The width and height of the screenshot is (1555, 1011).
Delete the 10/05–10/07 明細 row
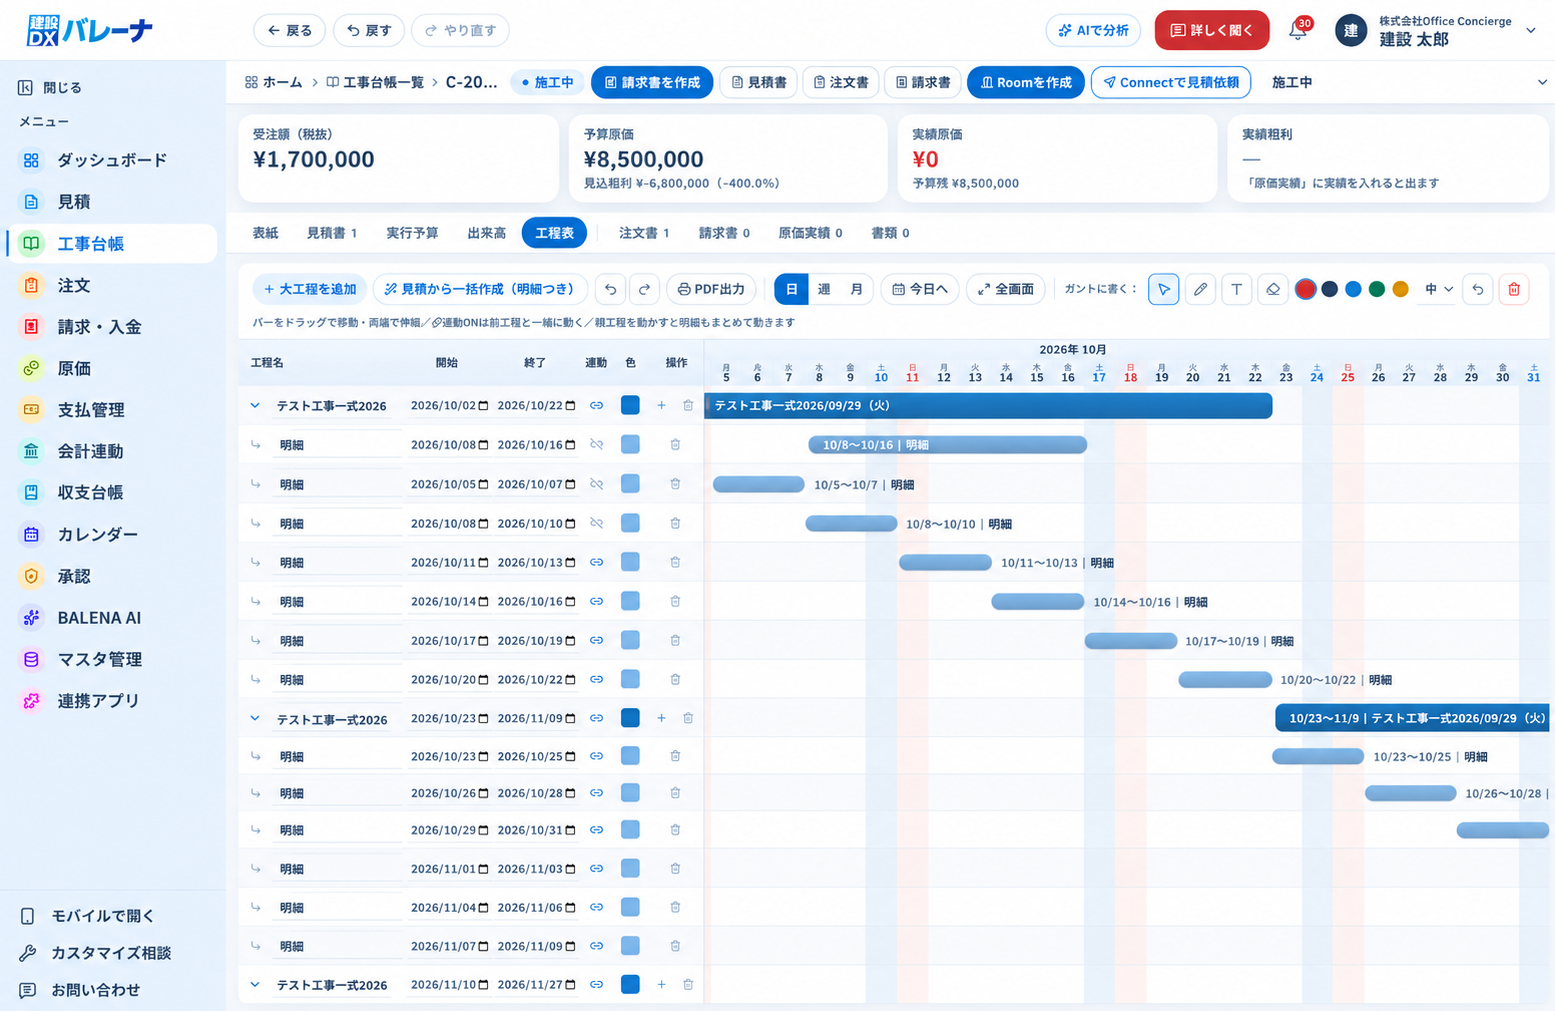point(675,484)
